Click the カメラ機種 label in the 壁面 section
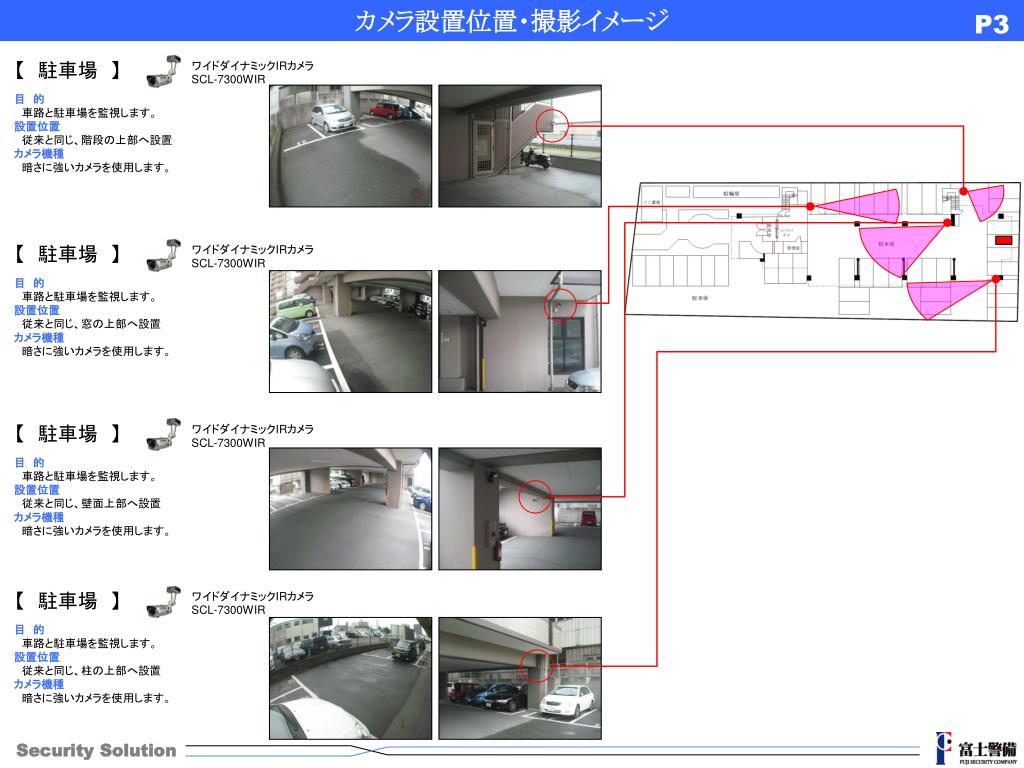1024x768 pixels. point(39,517)
